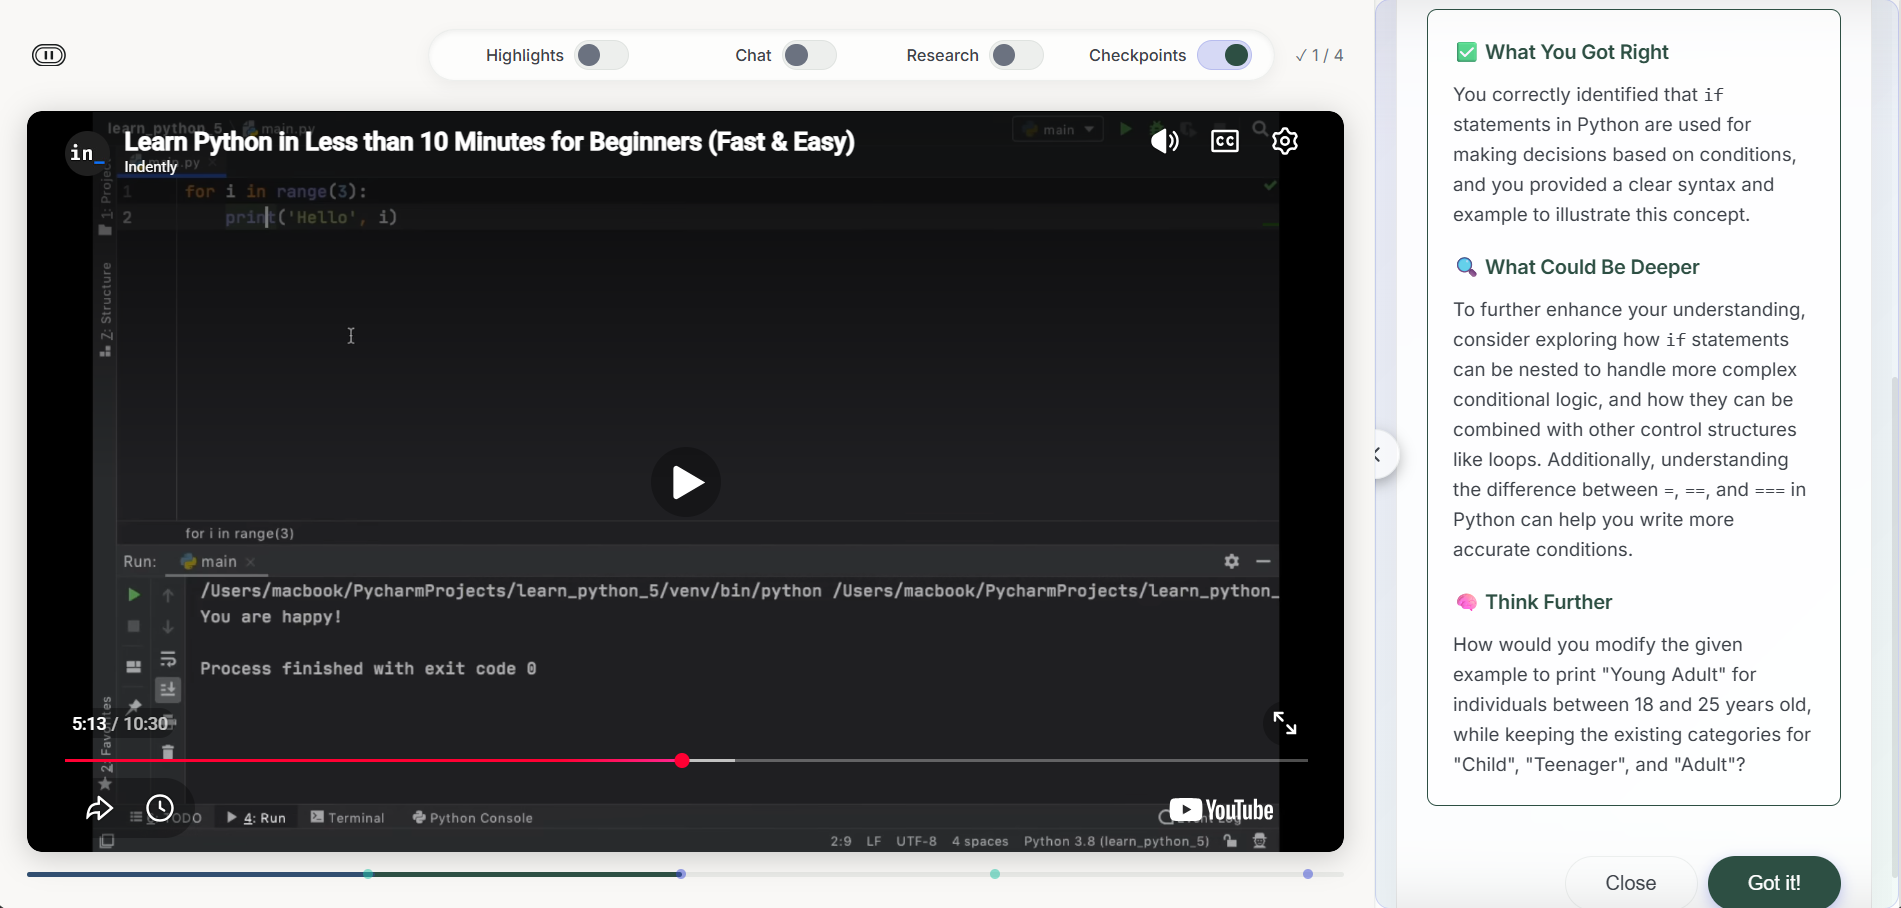Turn on closed captions with CC icon
The image size is (1901, 908).
1224,141
